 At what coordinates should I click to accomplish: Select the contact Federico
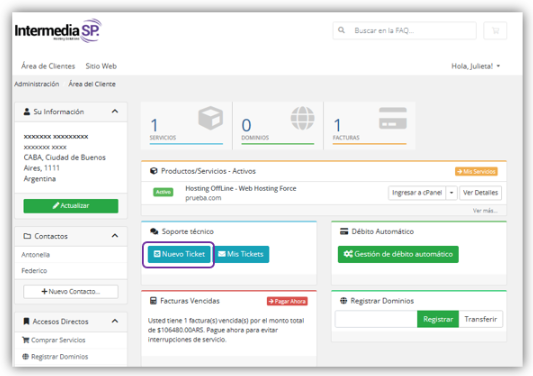pyautogui.click(x=34, y=271)
